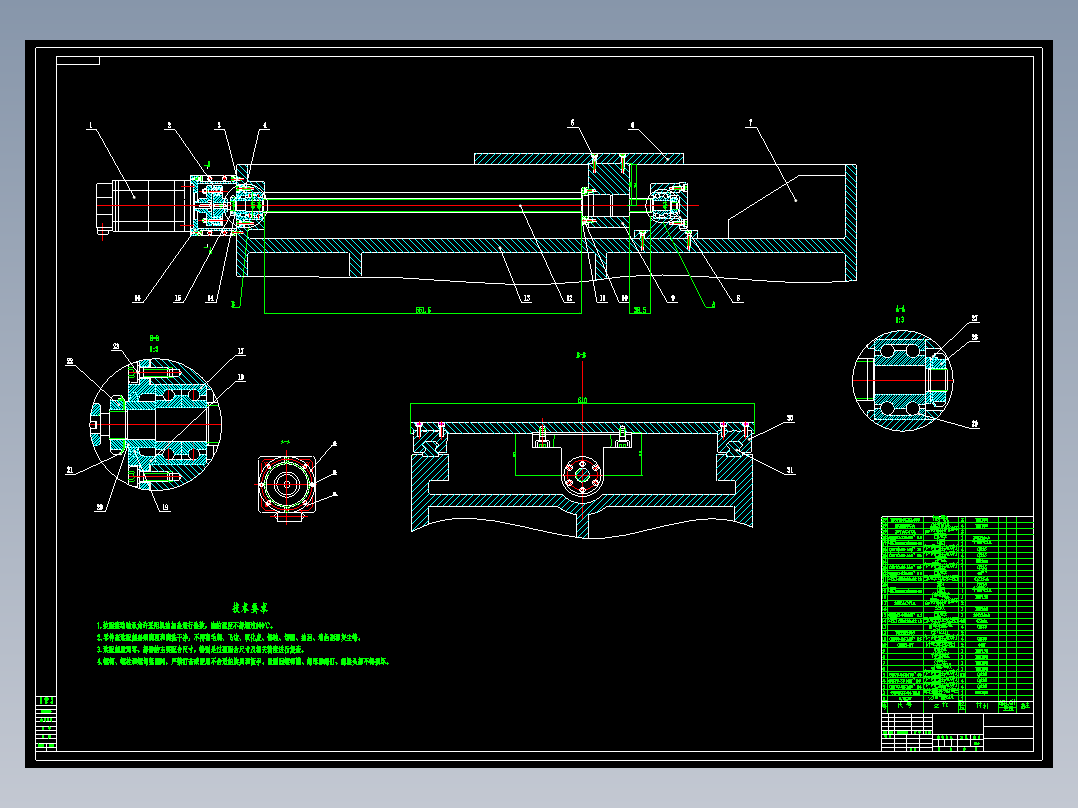Viewport: 1078px width, 808px height.
Task: Select the 38.5 dimension text
Action: click(639, 310)
